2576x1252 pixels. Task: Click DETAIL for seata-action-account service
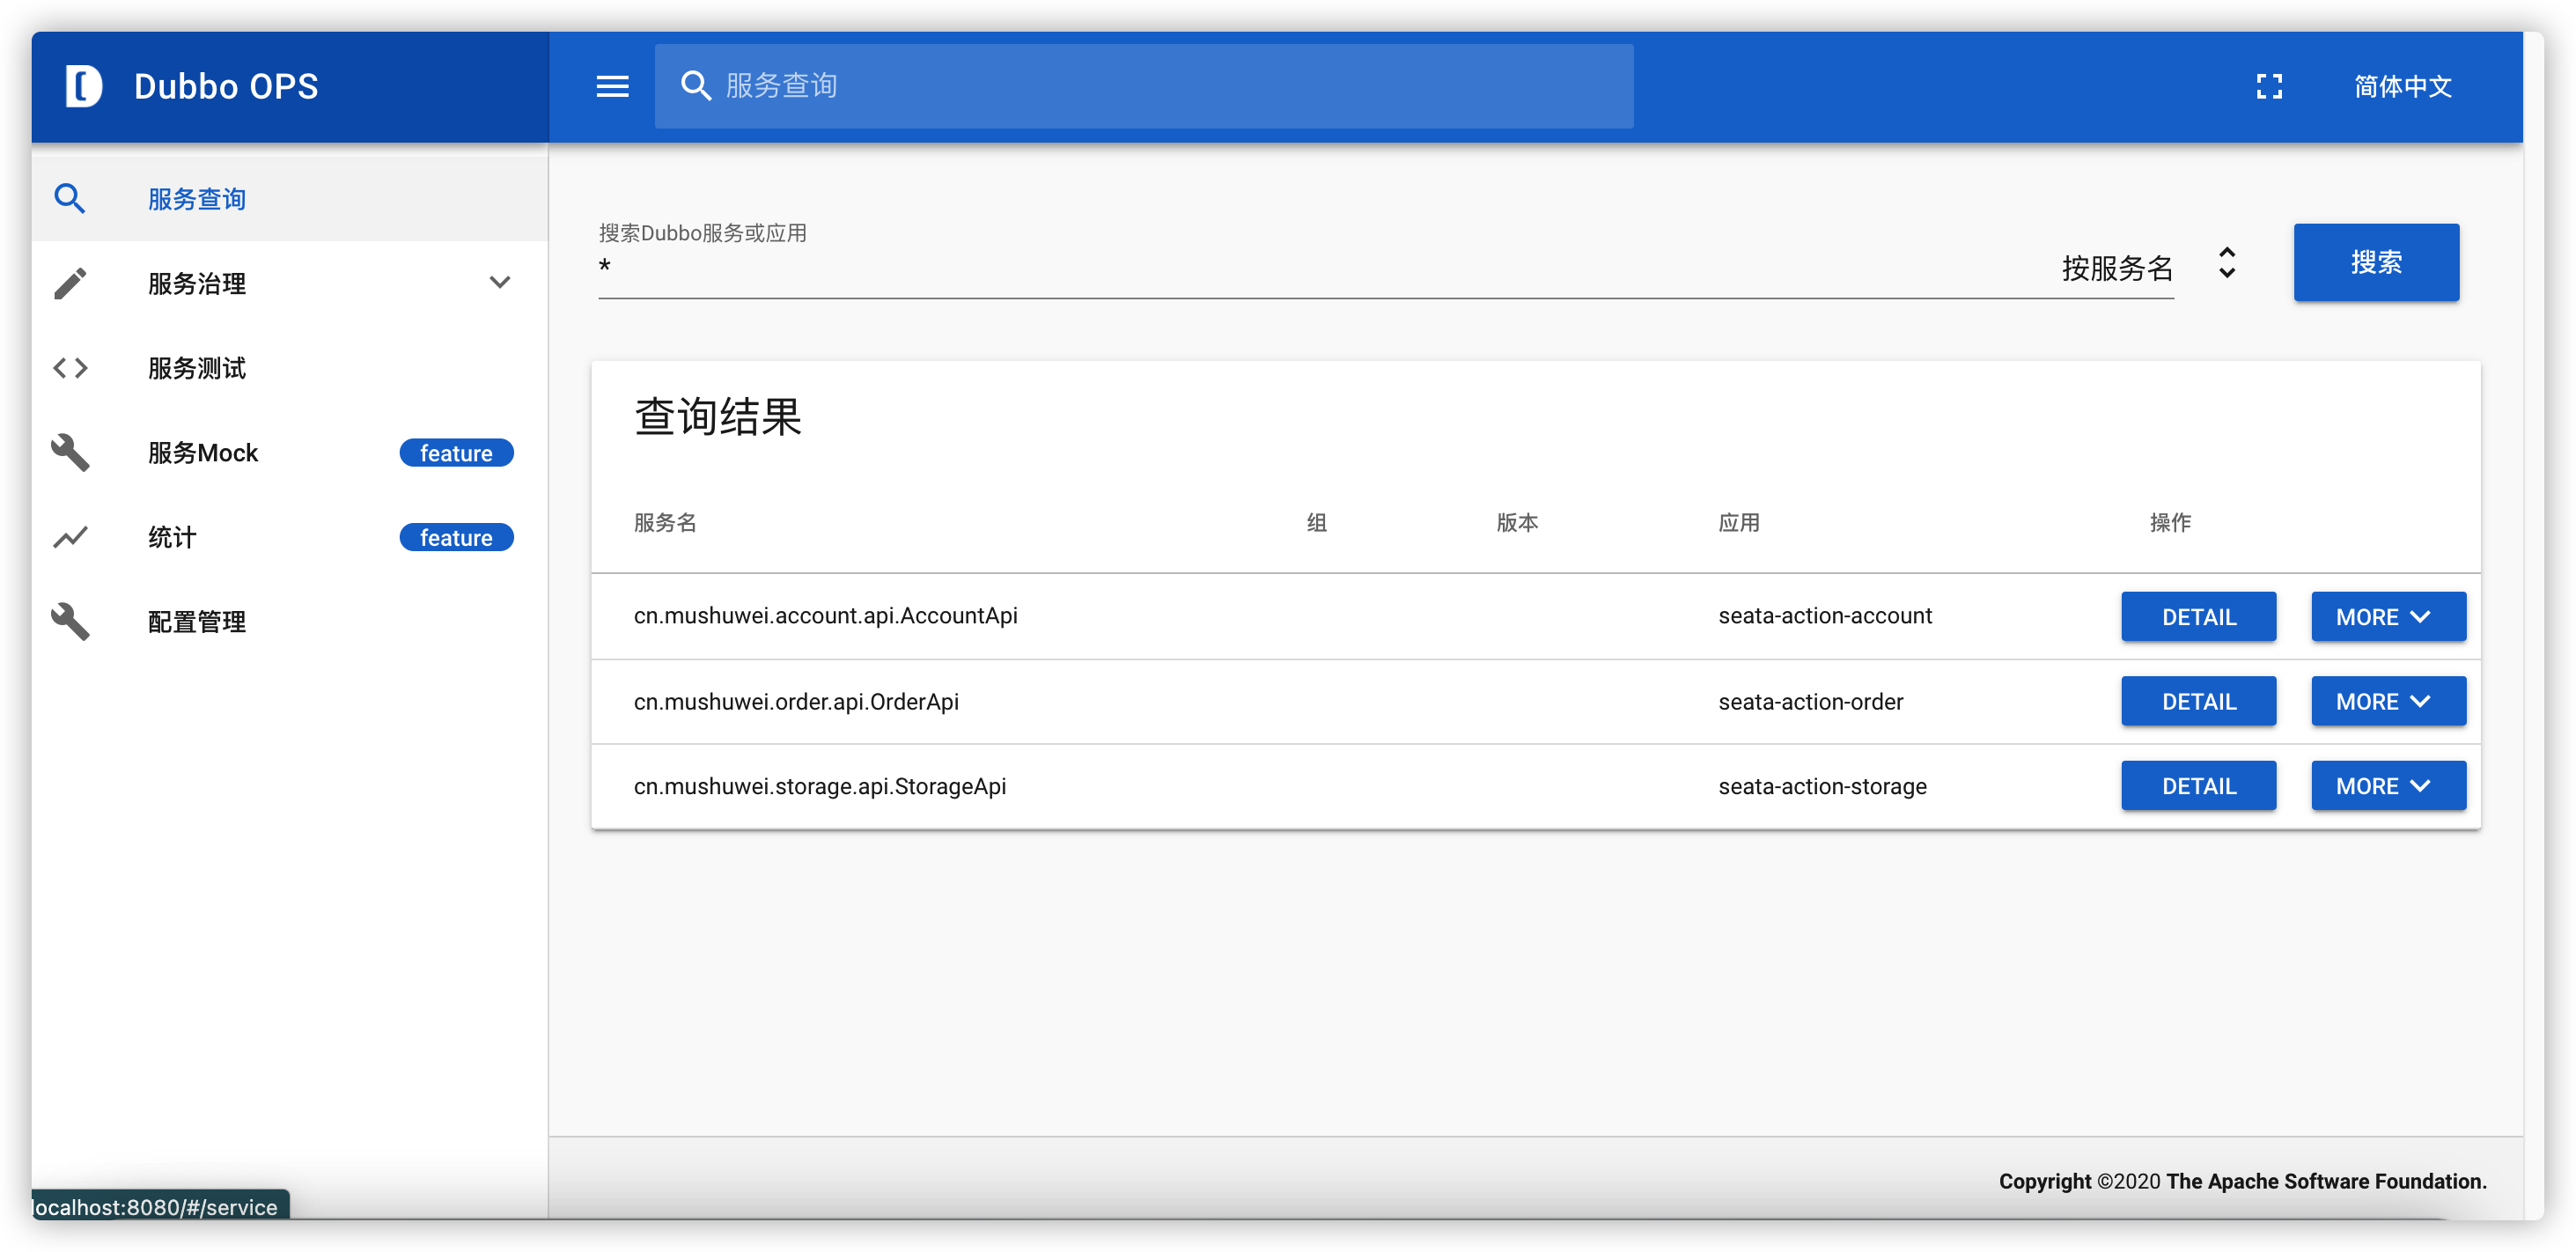coord(2197,616)
